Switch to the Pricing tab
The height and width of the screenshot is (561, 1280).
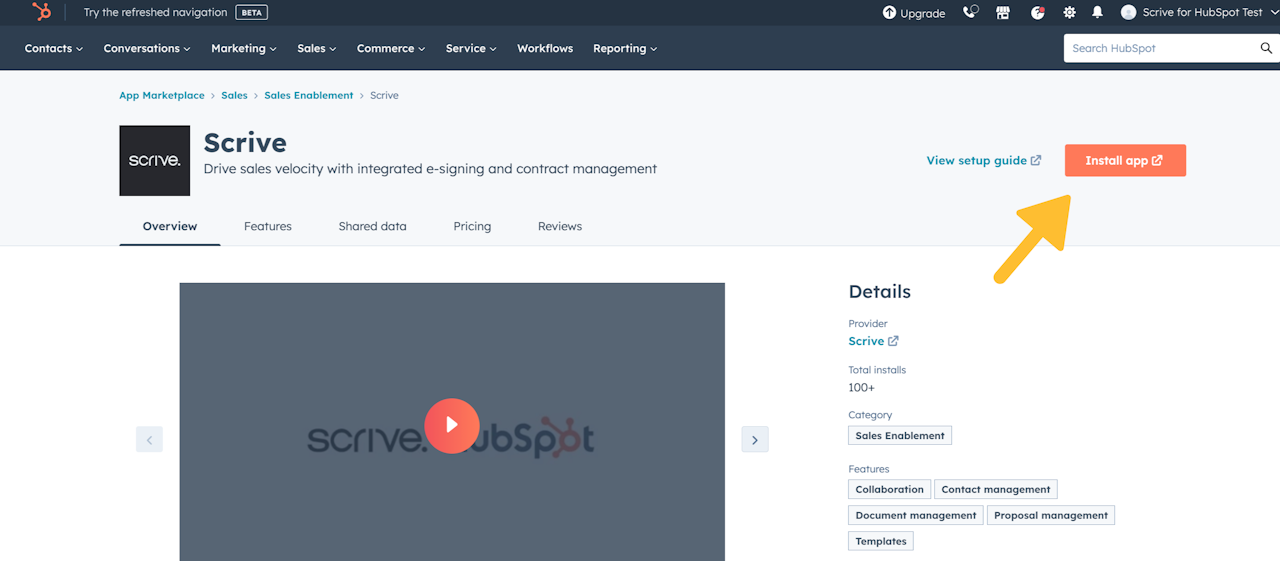(472, 226)
